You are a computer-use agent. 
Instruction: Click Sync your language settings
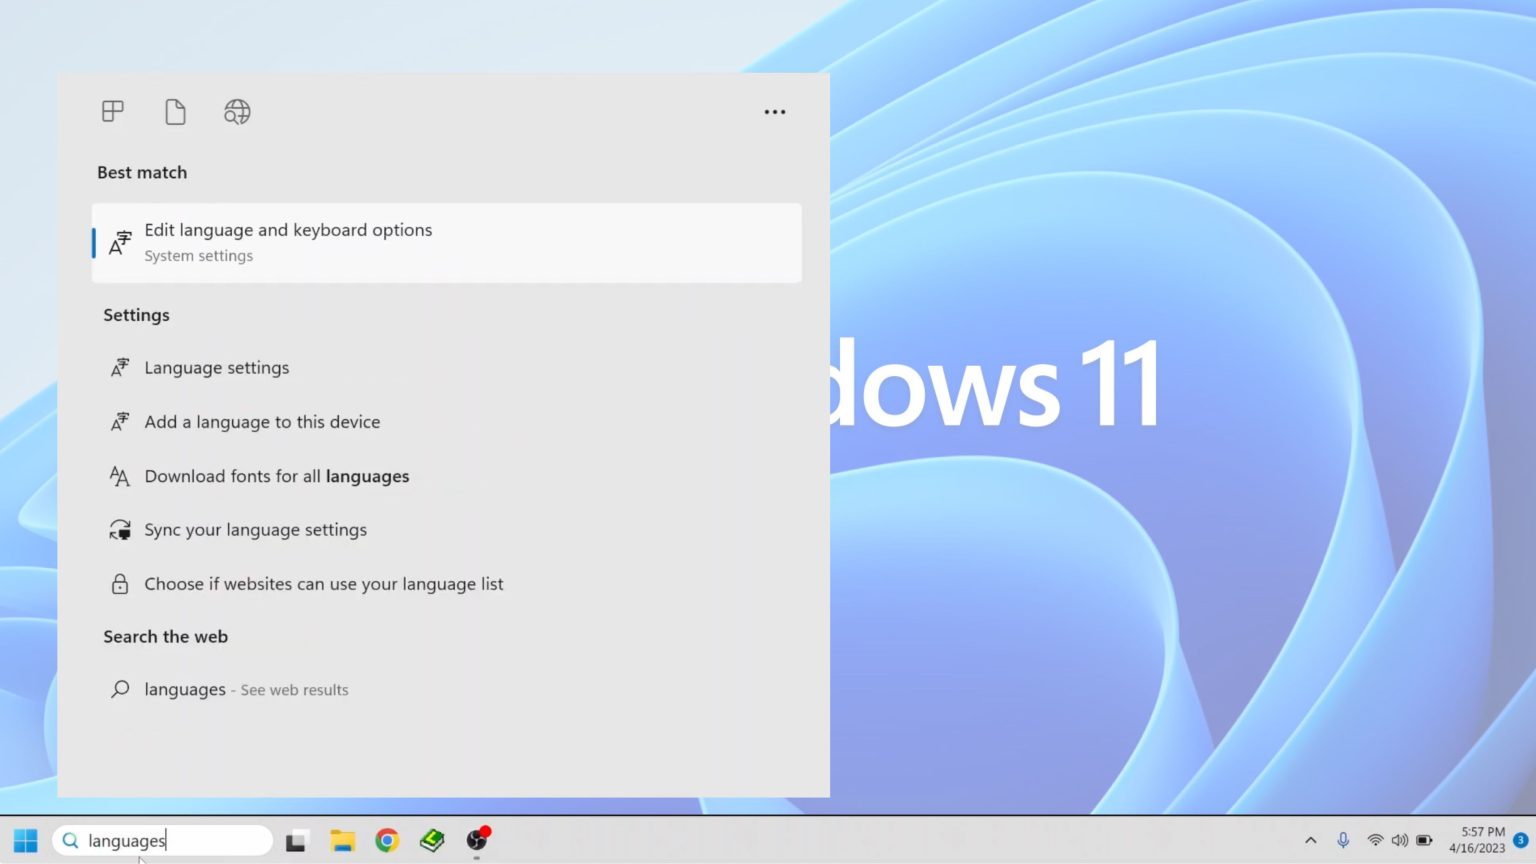click(256, 529)
